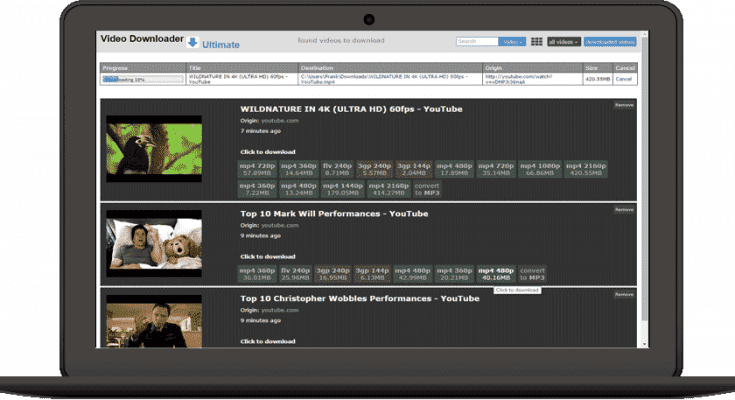This screenshot has height=400, width=735.
Task: Convert Mark Will Performances to MP3
Action: click(x=533, y=273)
